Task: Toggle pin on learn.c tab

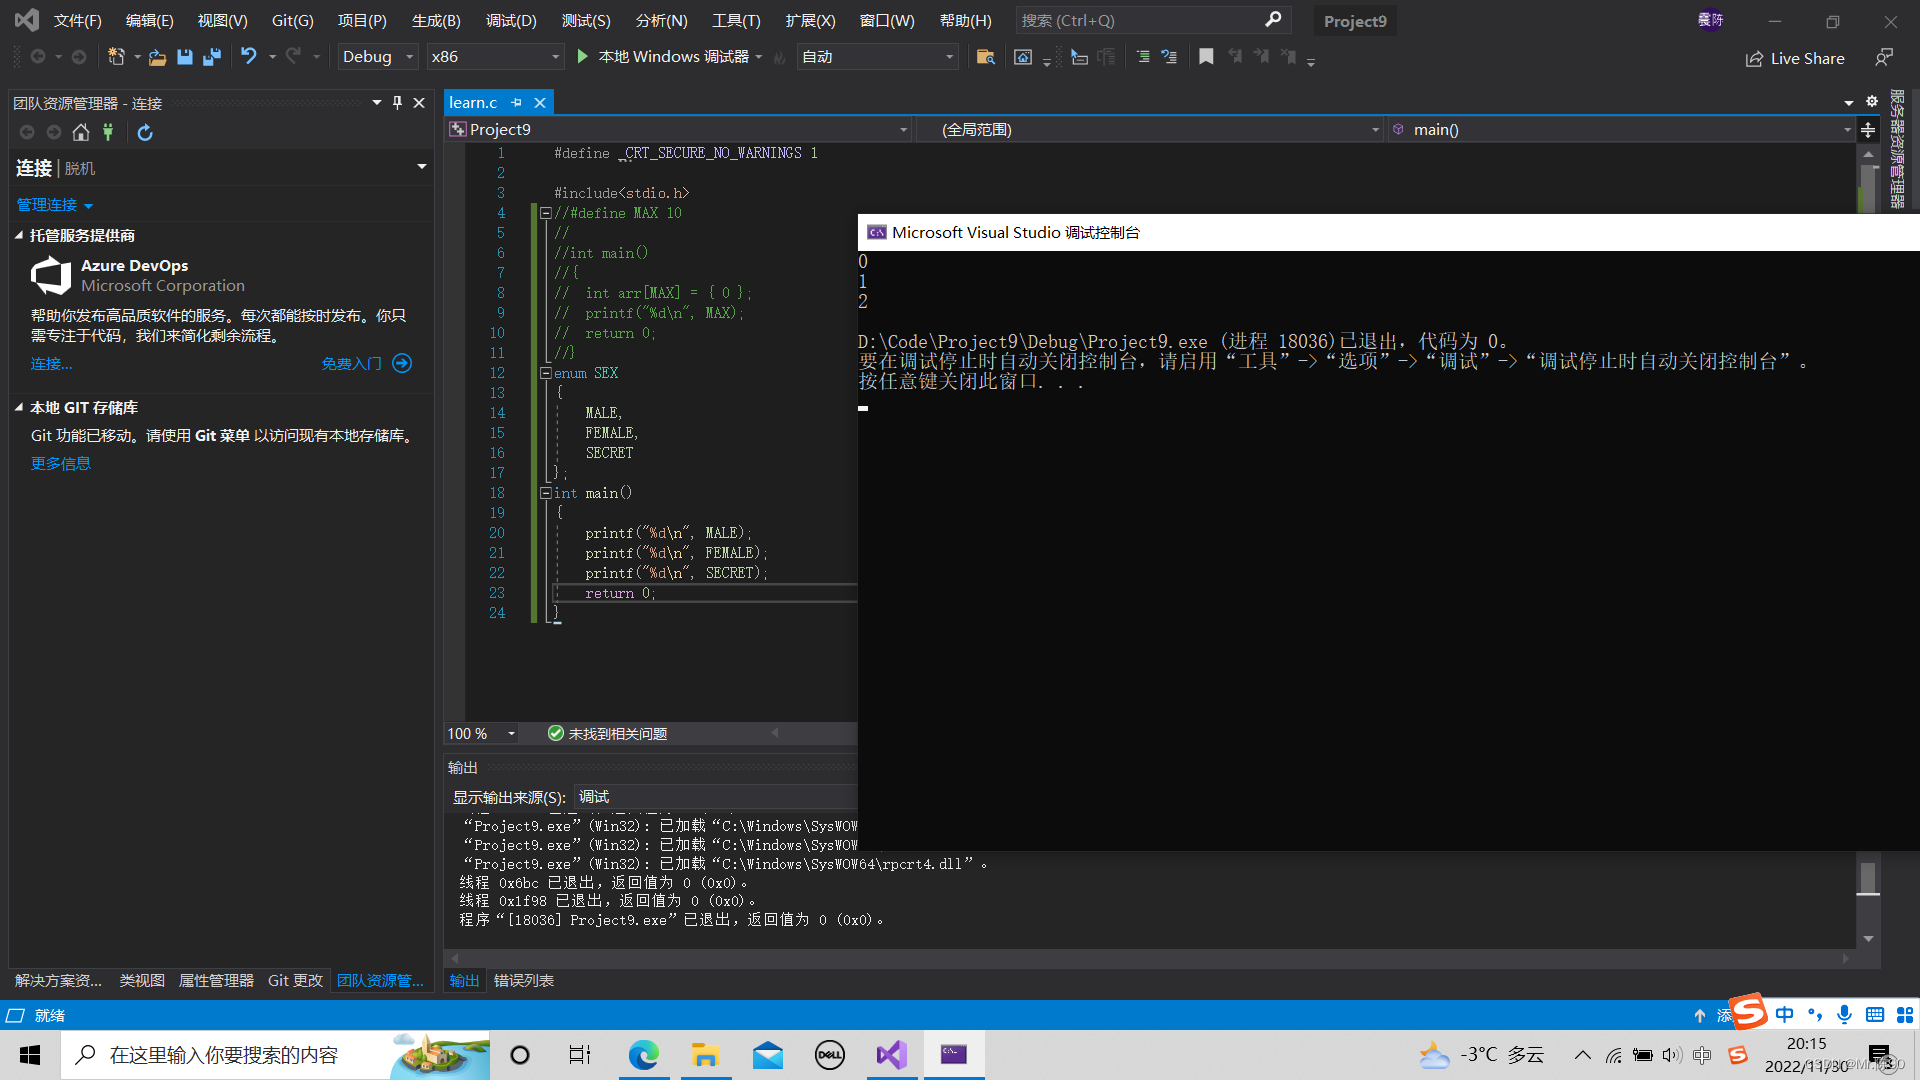Action: (517, 103)
